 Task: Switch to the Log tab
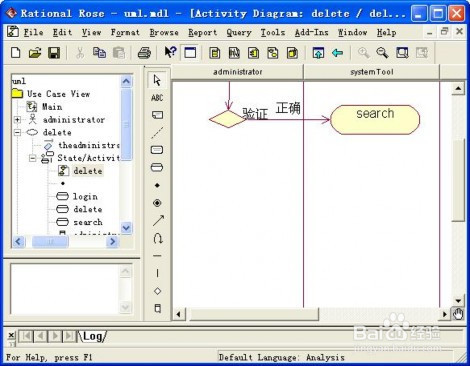click(93, 336)
